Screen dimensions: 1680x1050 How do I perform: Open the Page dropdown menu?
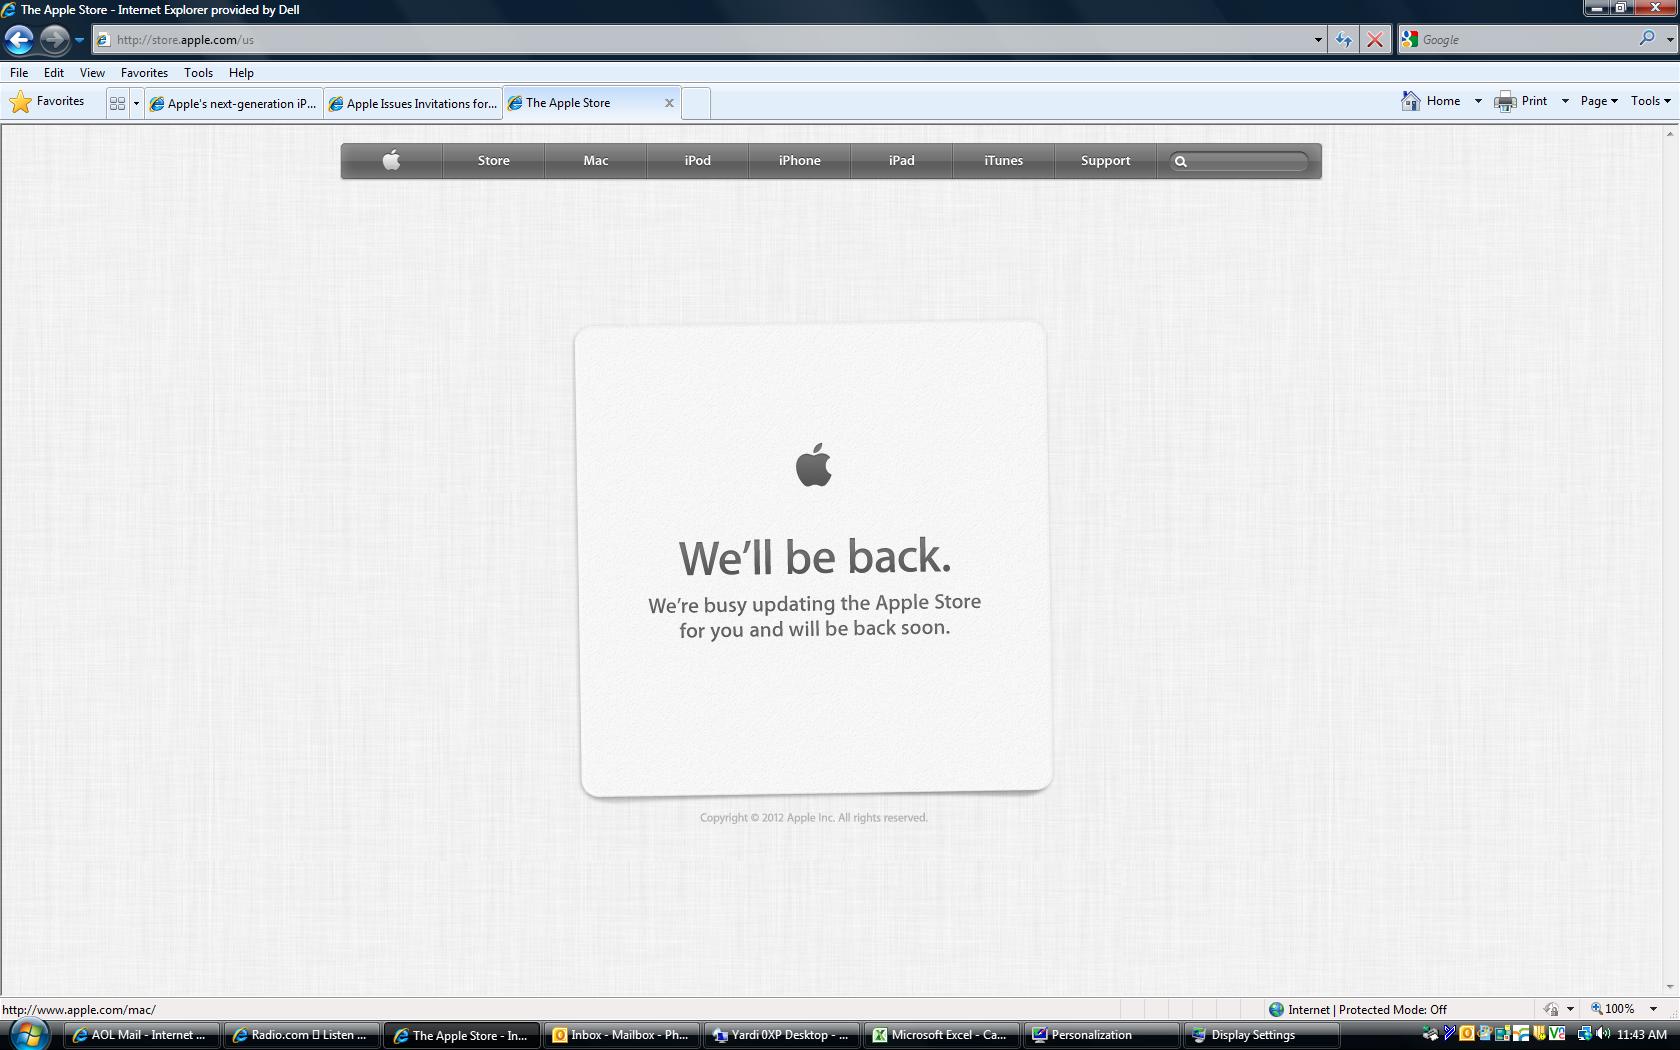pyautogui.click(x=1599, y=101)
